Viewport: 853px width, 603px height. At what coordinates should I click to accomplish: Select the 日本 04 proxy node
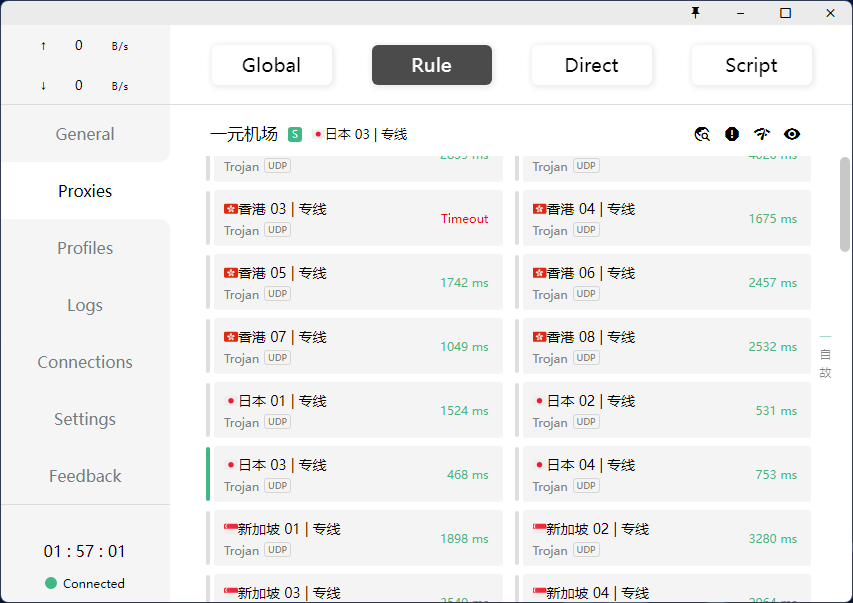coord(665,474)
